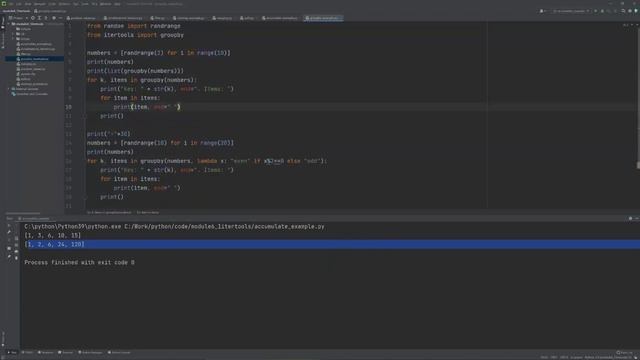The image size is (640, 360).
Task: Select highlighted groupby_example.py in Project tree
Action: (34, 59)
